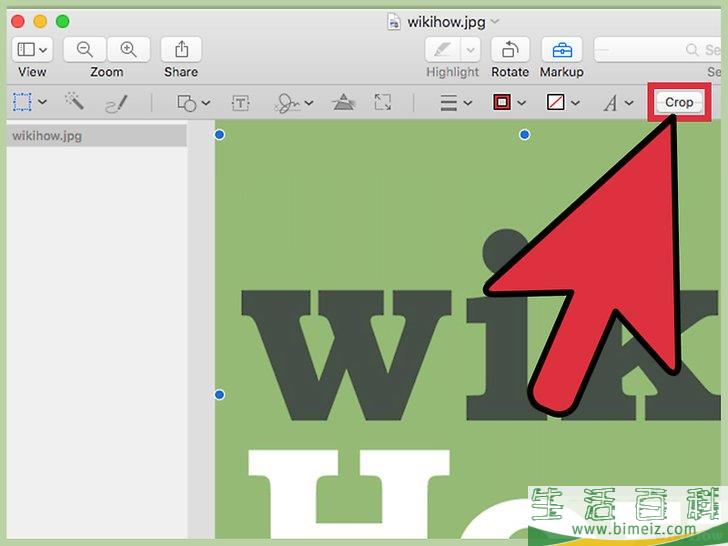Viewport: 728px width, 546px height.
Task: Expand the Border Color chevron
Action: pyautogui.click(x=521, y=103)
